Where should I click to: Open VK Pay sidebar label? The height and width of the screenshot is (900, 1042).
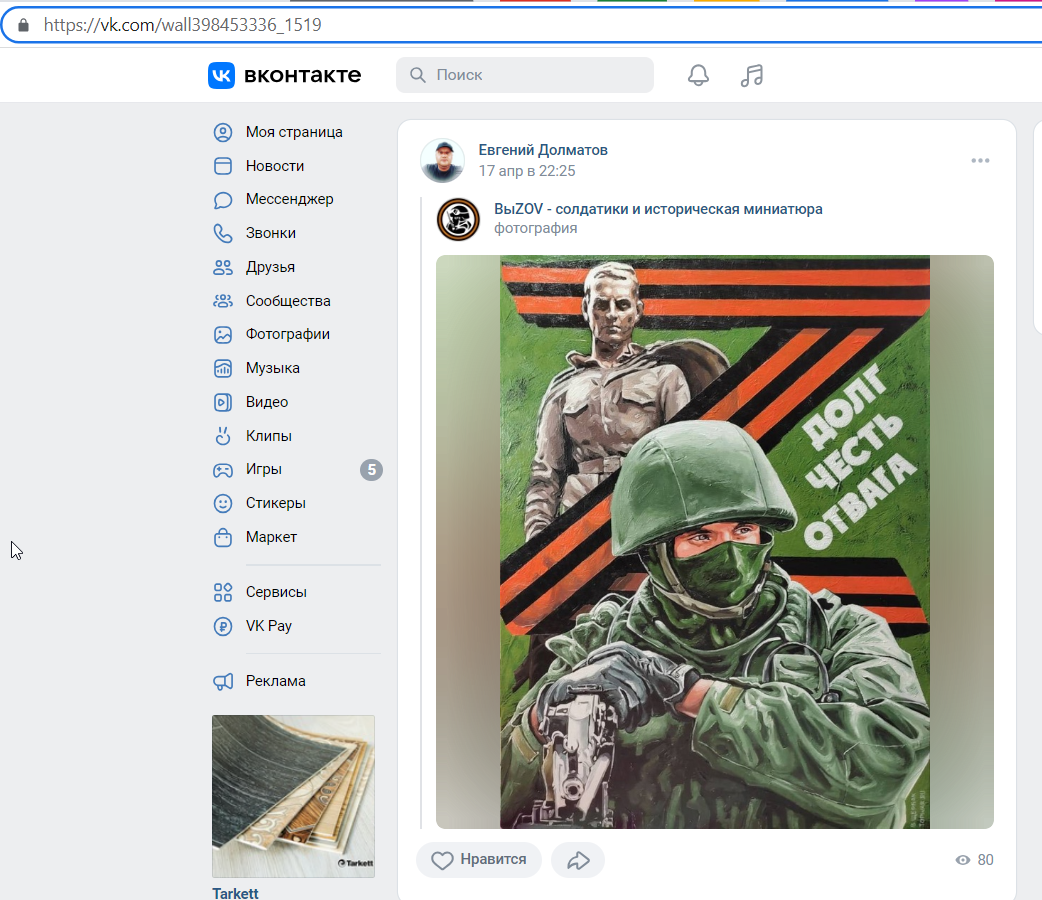click(x=268, y=626)
